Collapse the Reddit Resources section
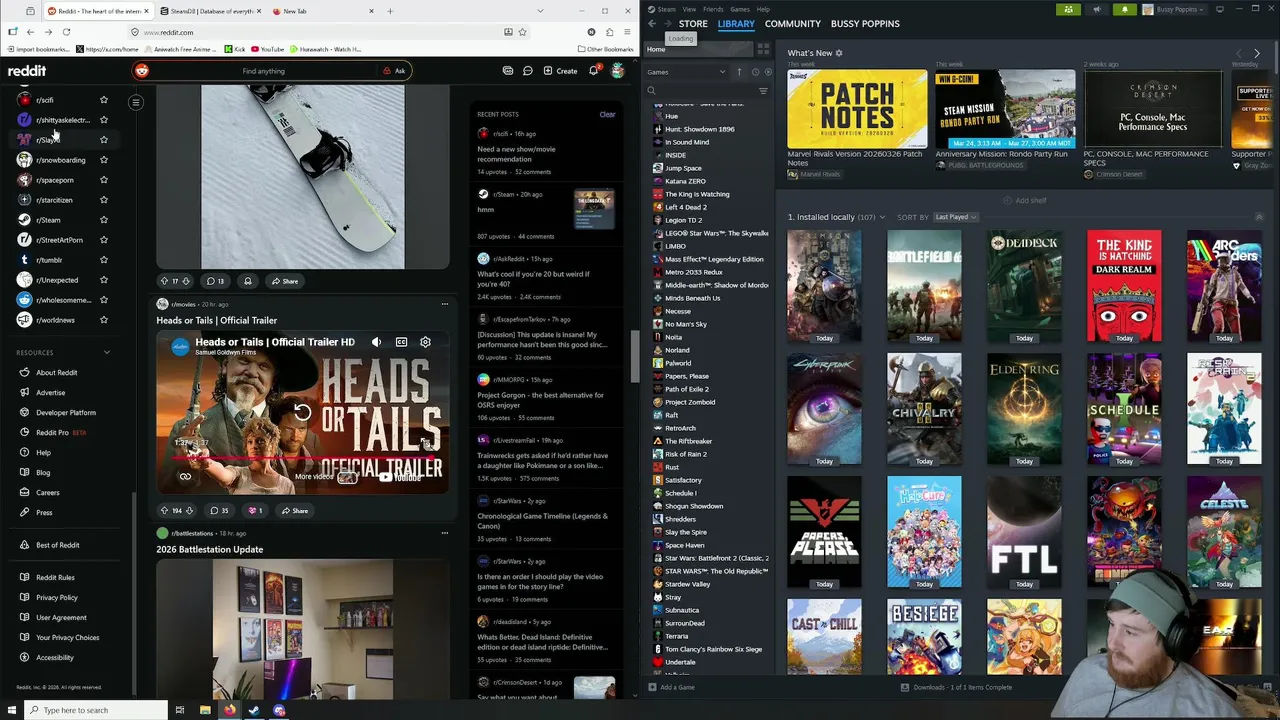1280x720 pixels. (107, 352)
